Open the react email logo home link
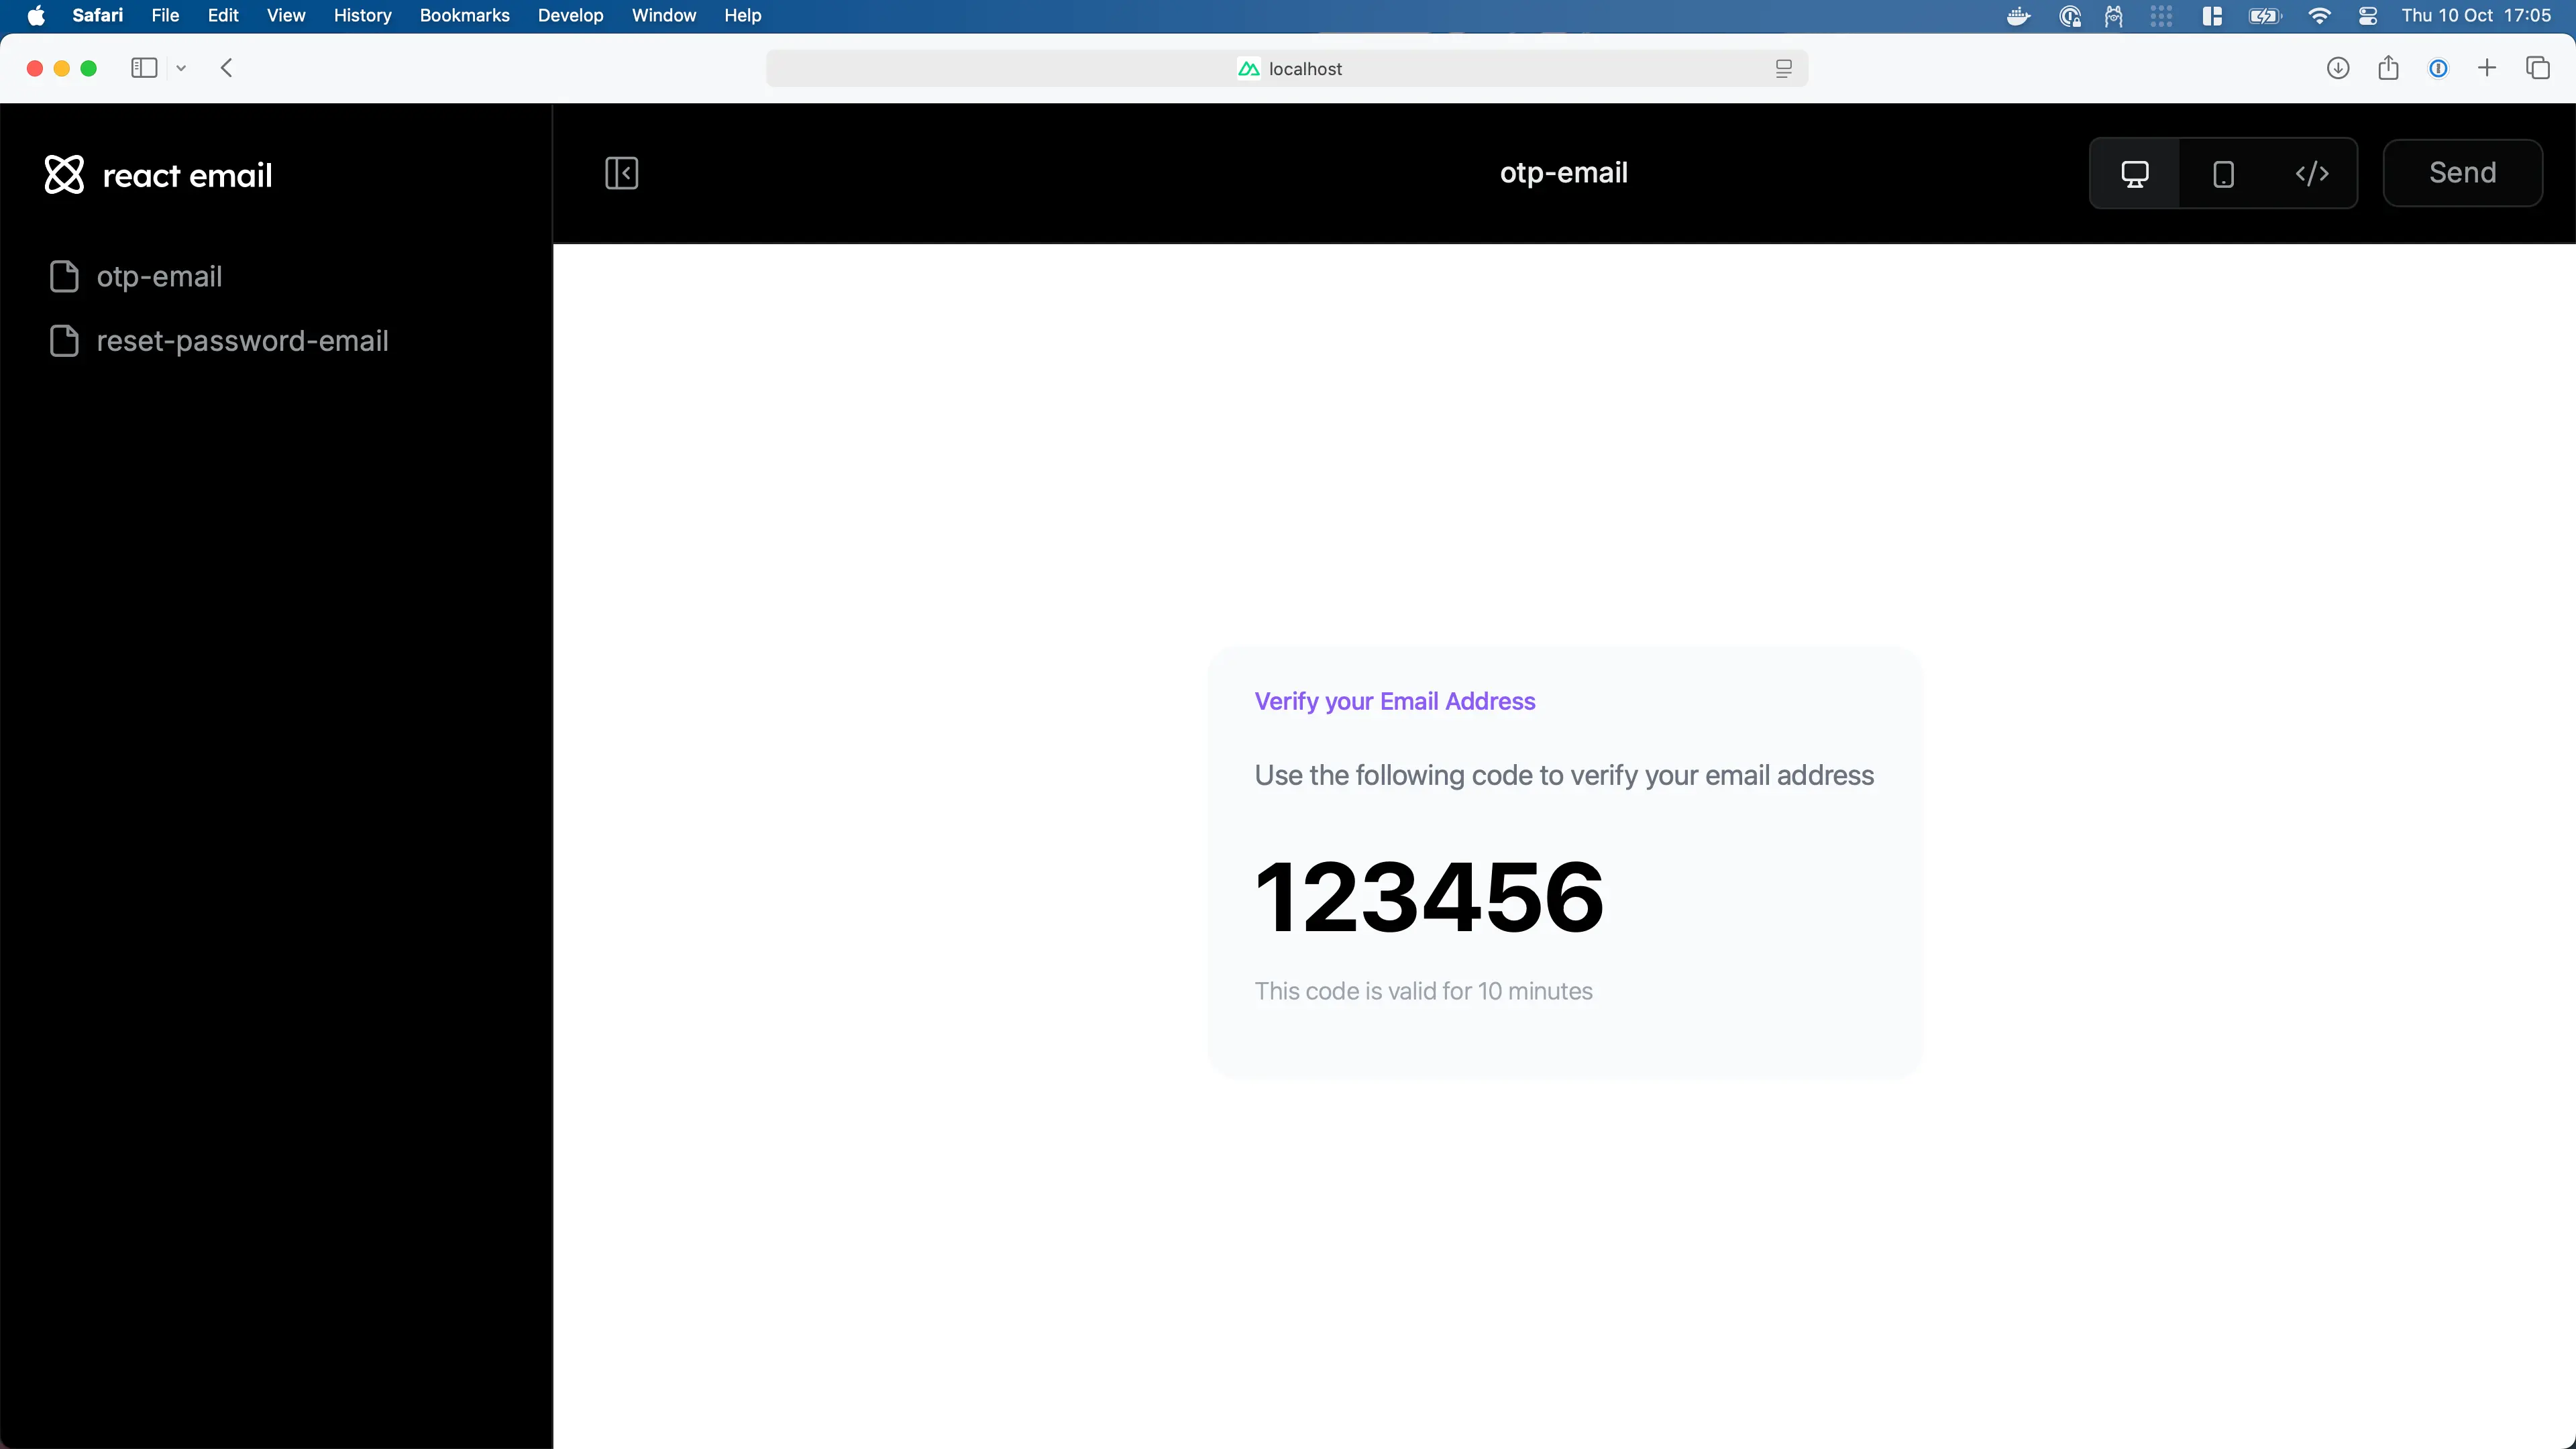Image resolution: width=2576 pixels, height=1449 pixels. [x=158, y=174]
